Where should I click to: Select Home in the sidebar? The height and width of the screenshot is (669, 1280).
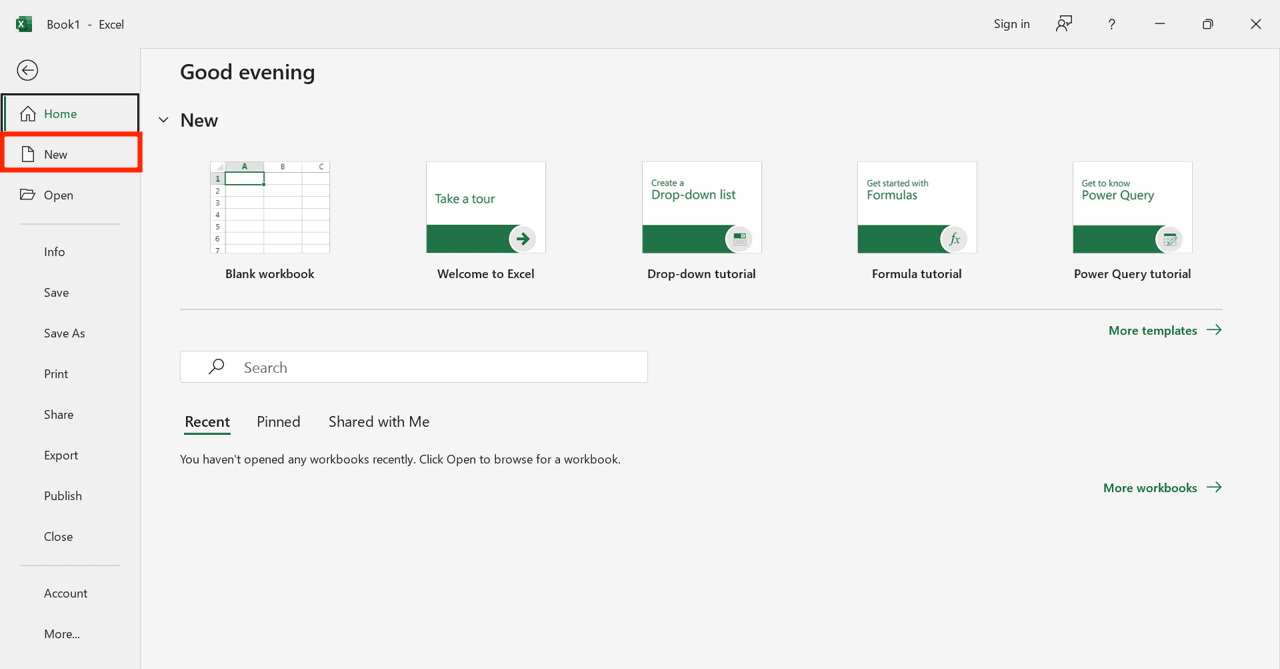[x=70, y=114]
